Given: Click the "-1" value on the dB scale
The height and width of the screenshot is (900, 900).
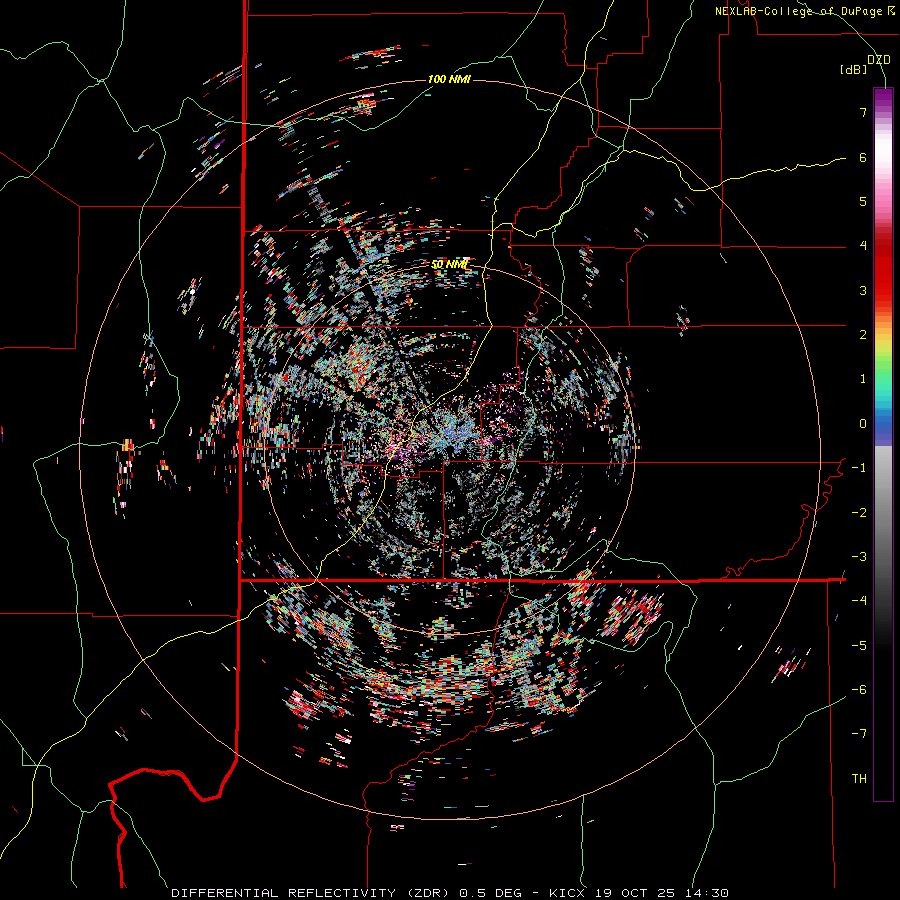Looking at the screenshot, I should click(859, 468).
